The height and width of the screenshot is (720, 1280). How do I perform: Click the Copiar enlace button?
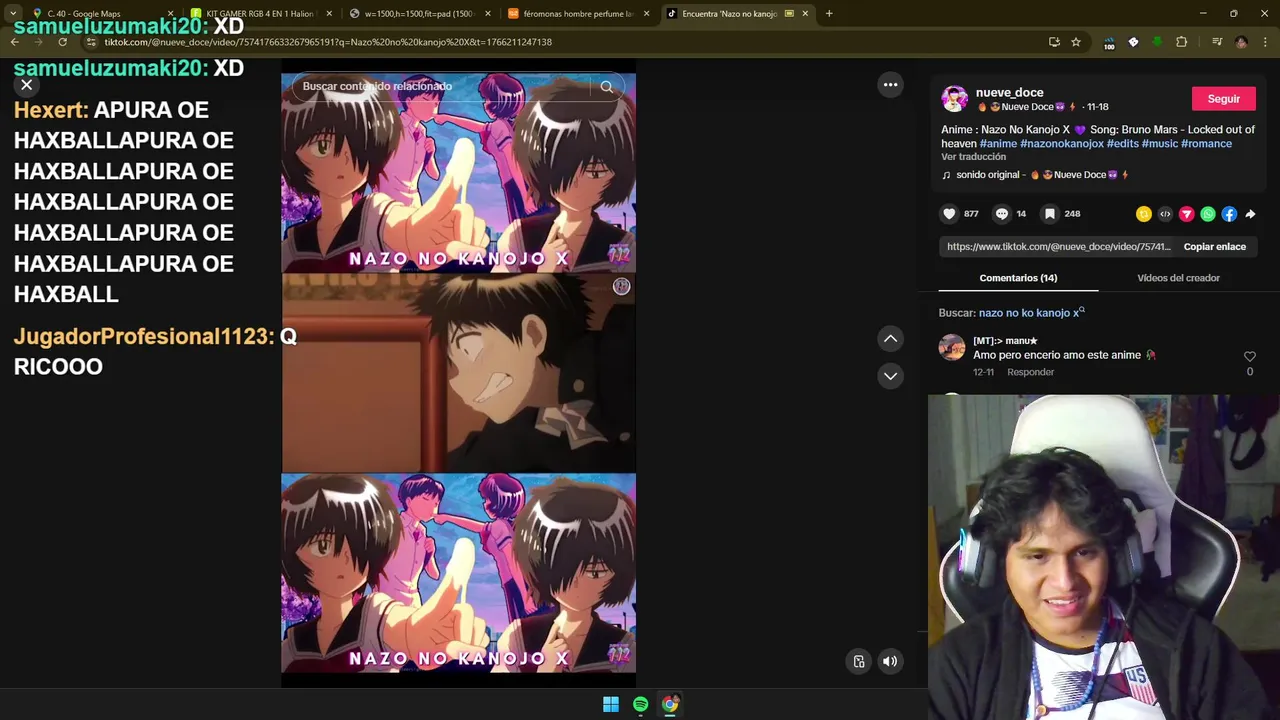[1214, 247]
